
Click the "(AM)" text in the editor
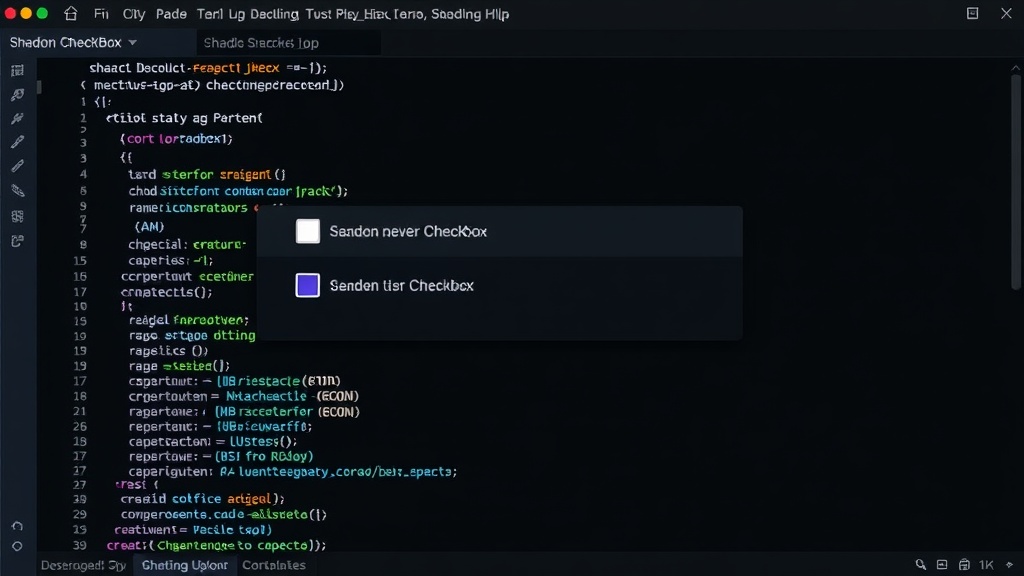click(x=149, y=227)
